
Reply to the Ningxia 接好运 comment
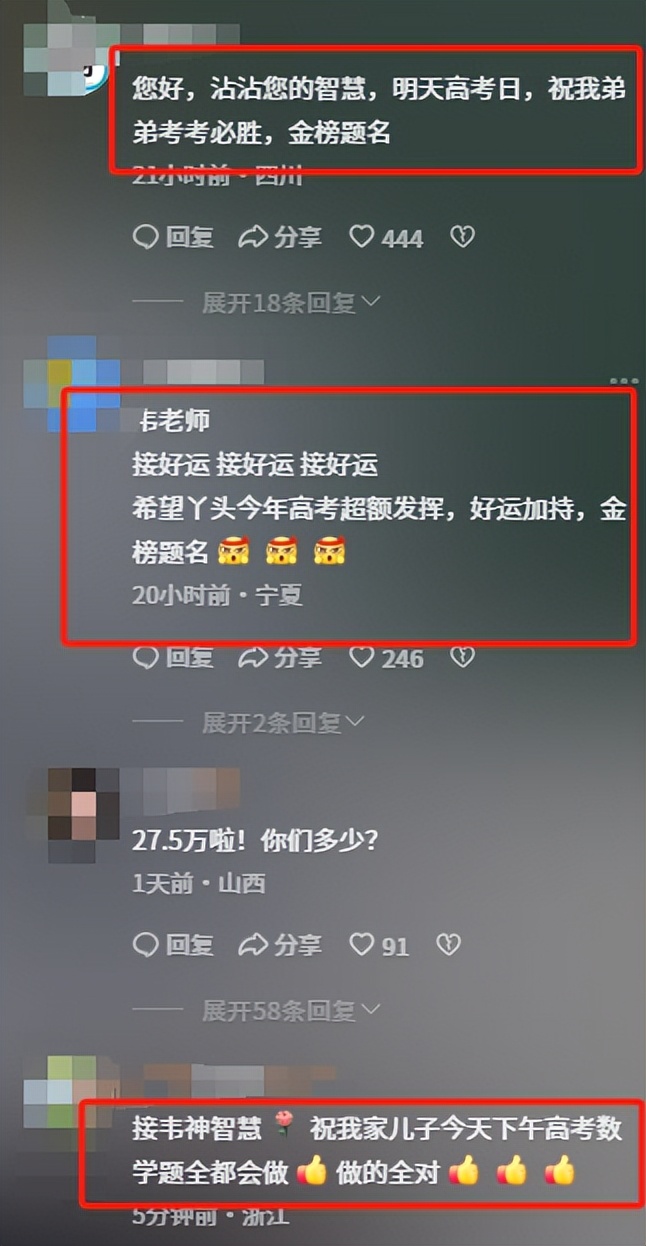click(173, 657)
